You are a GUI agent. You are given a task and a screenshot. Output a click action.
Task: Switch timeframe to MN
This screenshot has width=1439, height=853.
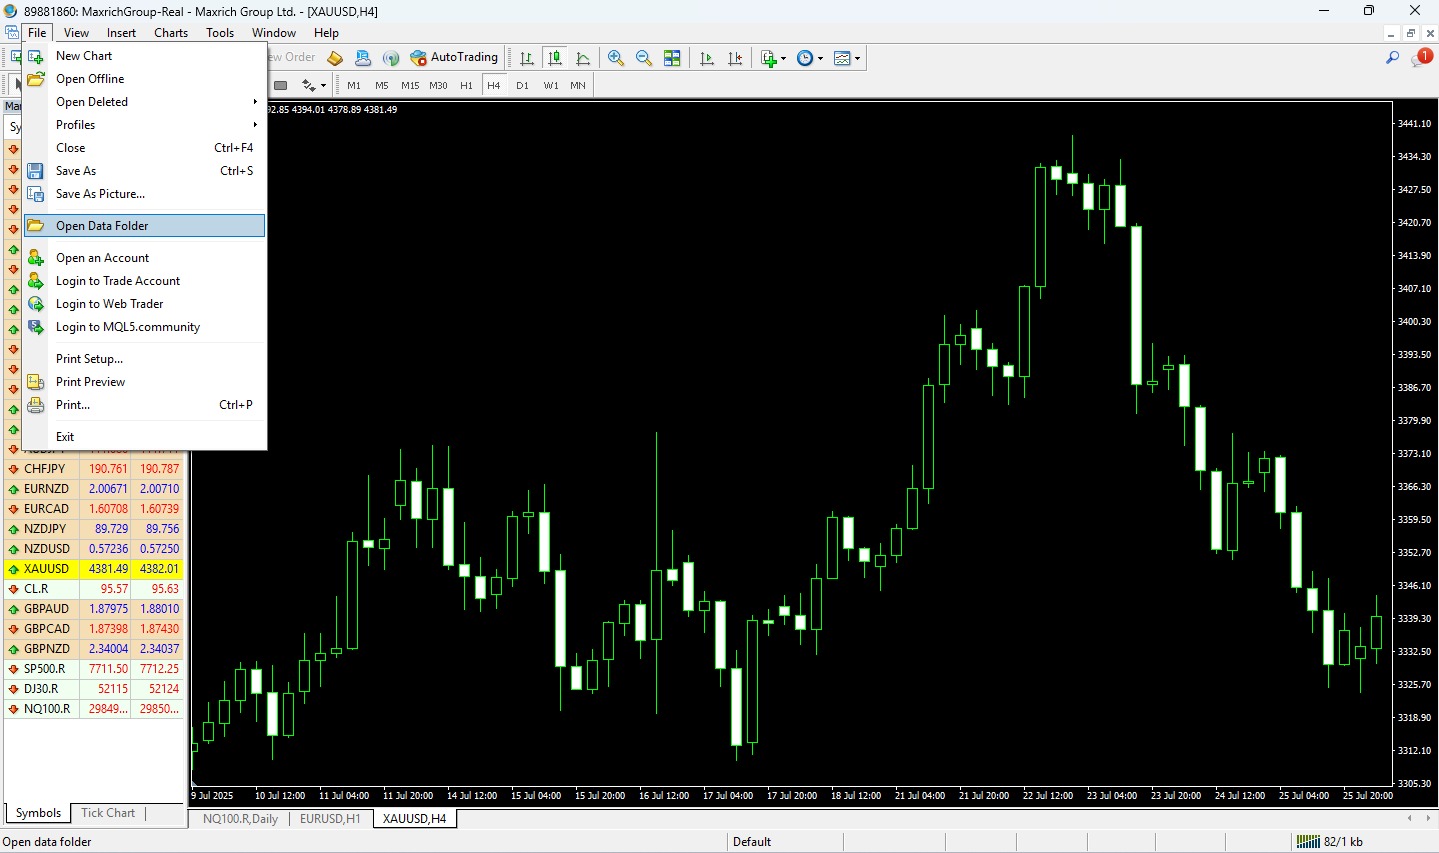click(578, 86)
